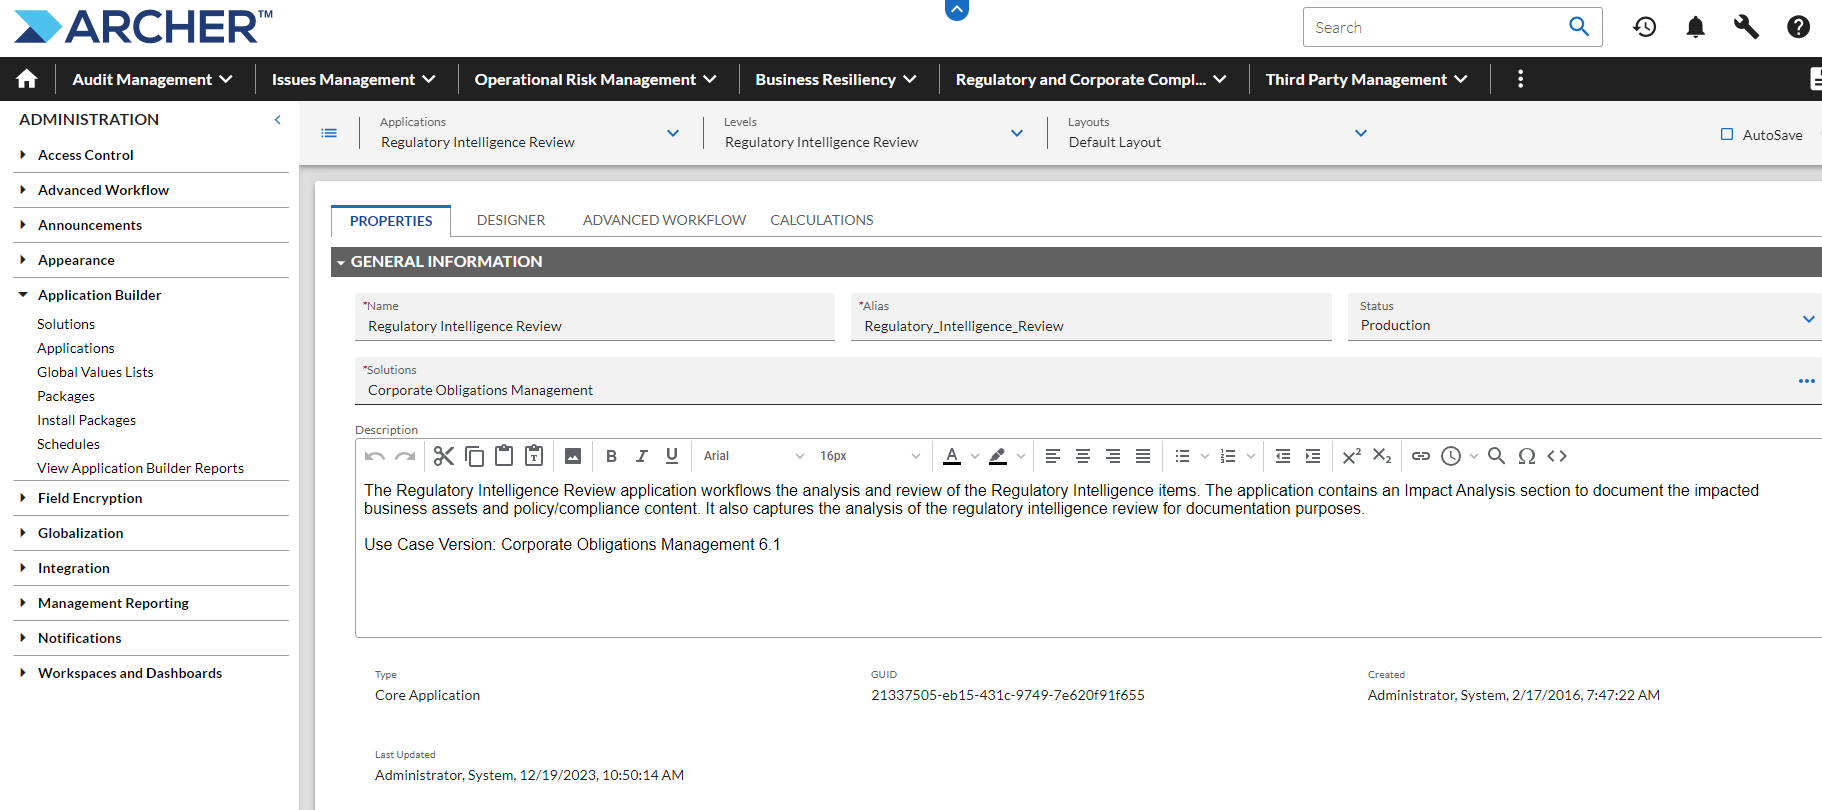This screenshot has width=1822, height=810.
Task: Click the Name input field
Action: (595, 317)
